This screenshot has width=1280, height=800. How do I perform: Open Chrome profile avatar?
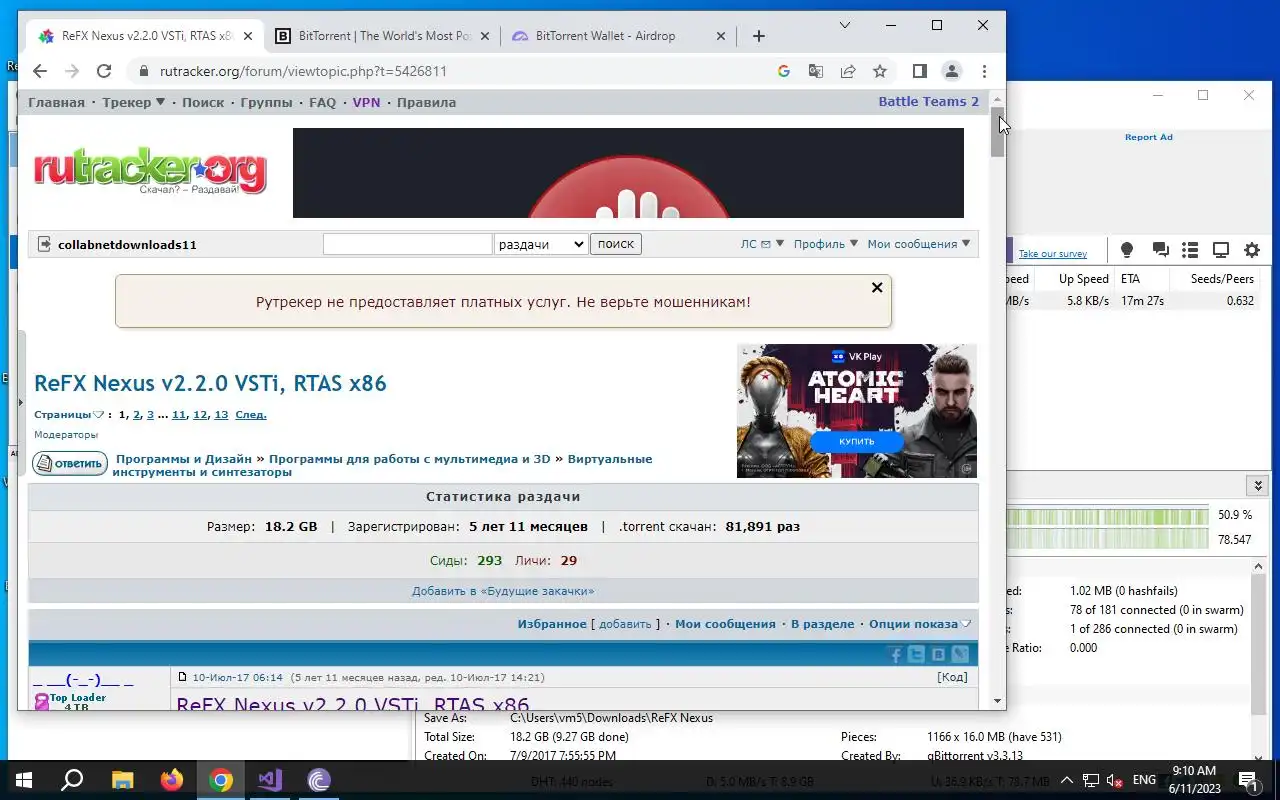pyautogui.click(x=952, y=71)
